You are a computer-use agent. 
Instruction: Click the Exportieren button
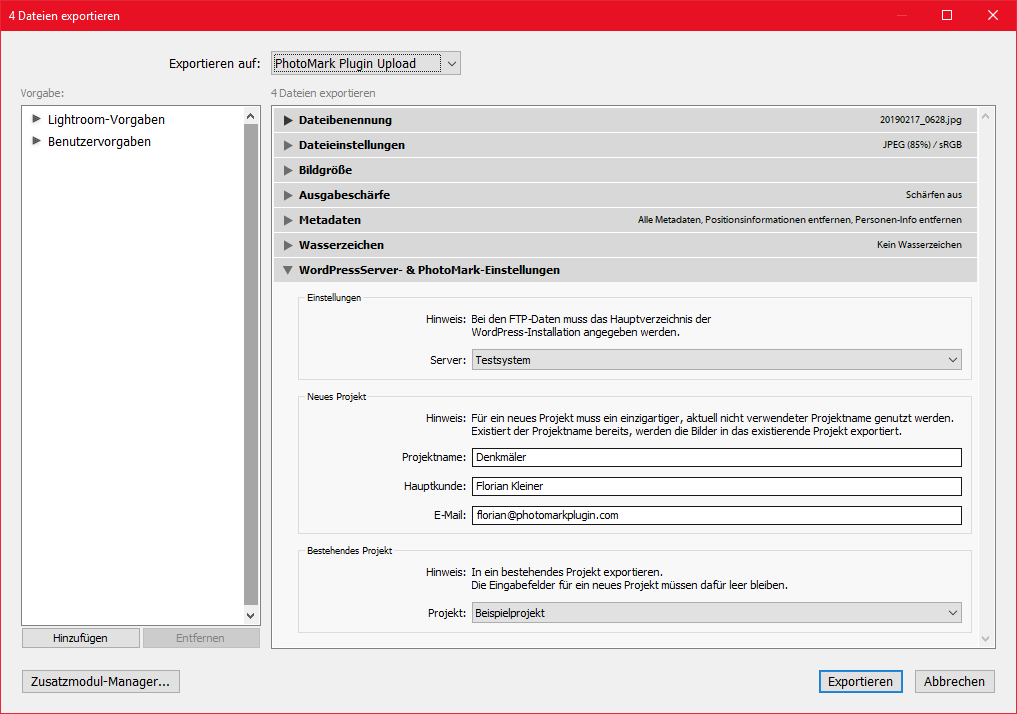point(861,682)
